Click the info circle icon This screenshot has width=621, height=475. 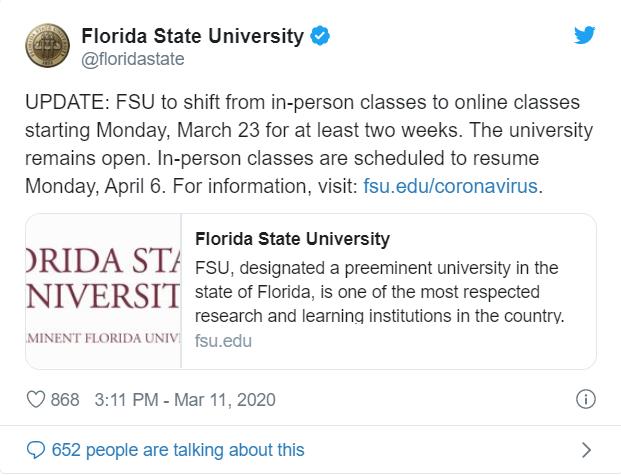click(585, 399)
